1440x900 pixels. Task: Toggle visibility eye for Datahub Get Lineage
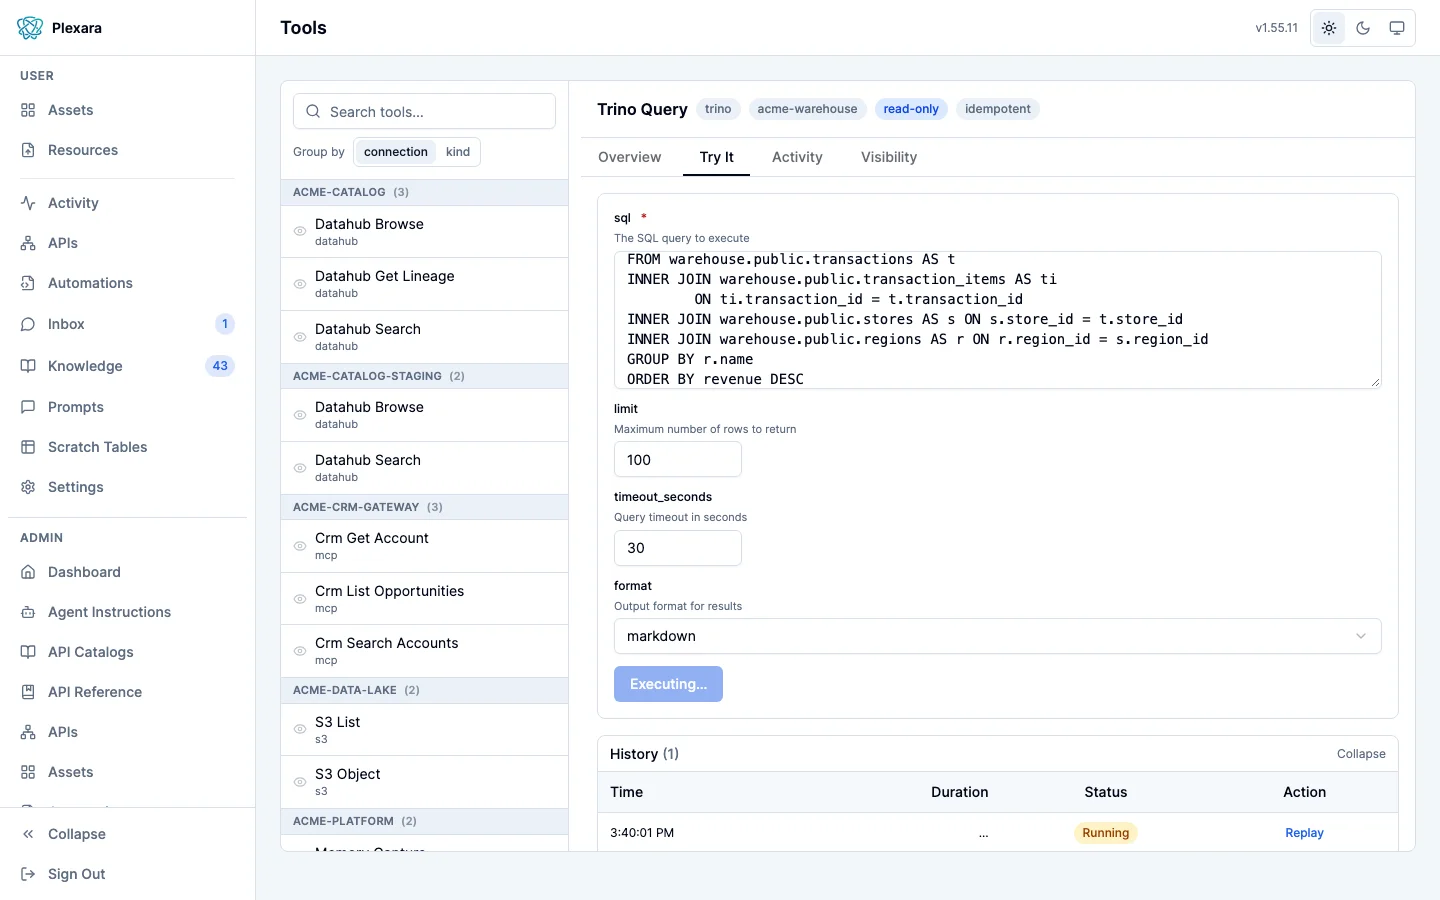click(x=300, y=284)
